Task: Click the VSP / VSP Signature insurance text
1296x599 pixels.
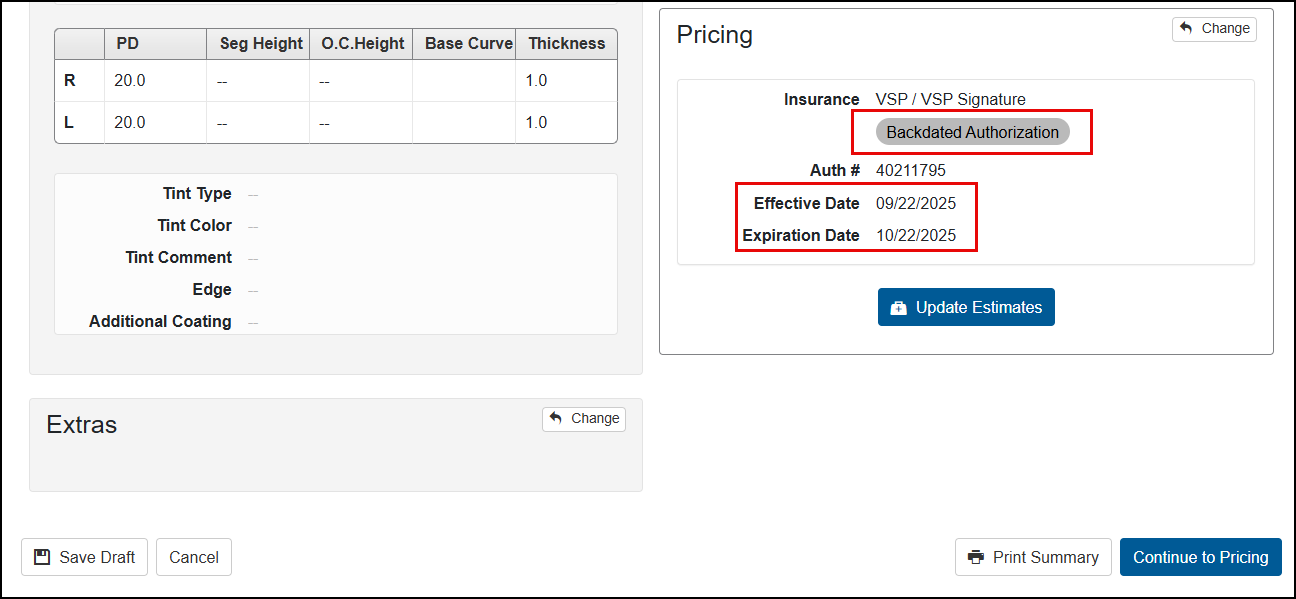Action: [x=950, y=100]
